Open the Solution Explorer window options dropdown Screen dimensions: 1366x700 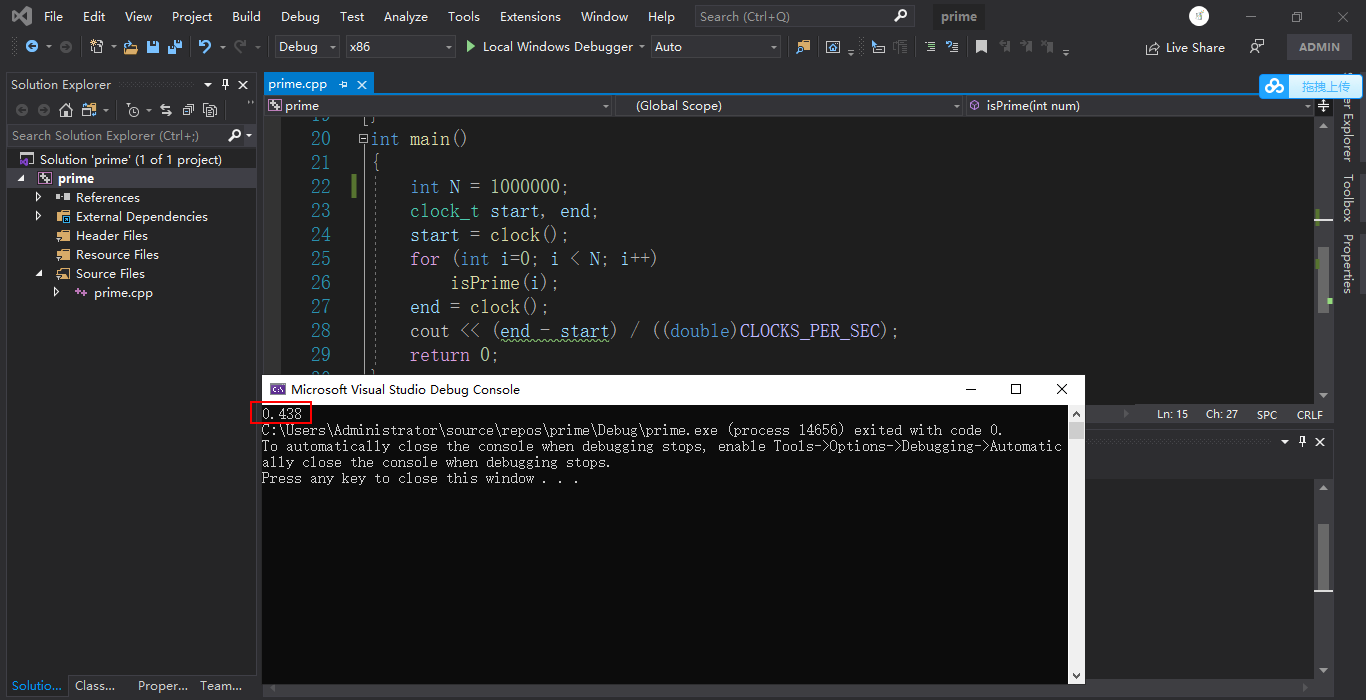pos(208,85)
